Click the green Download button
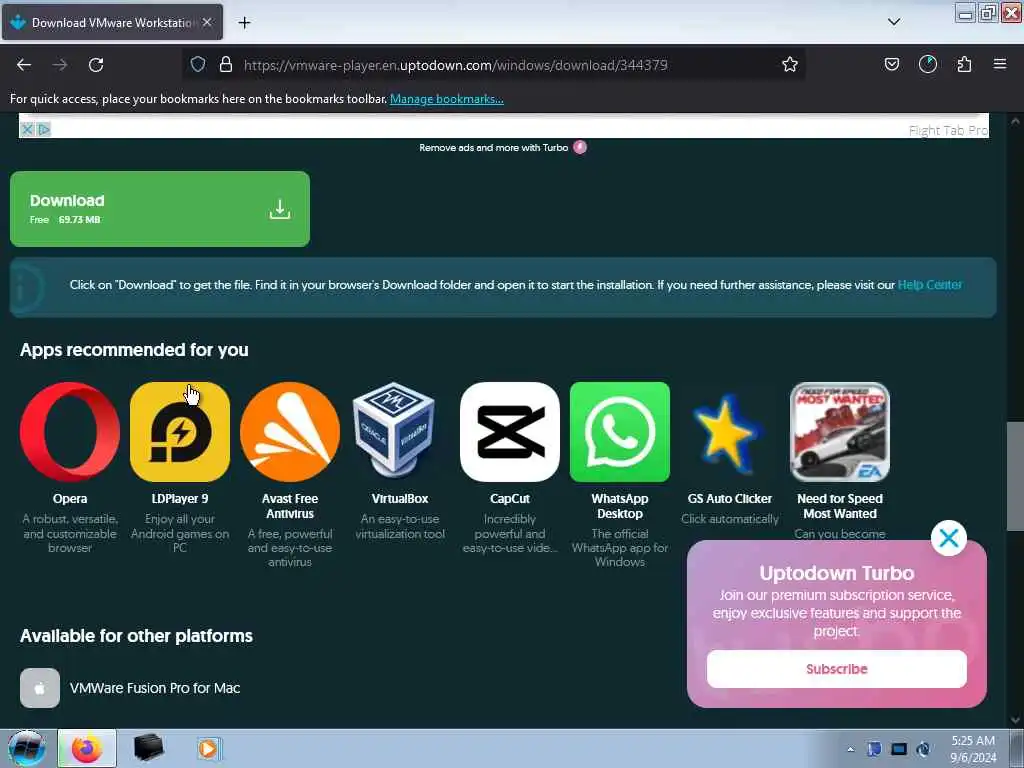This screenshot has height=768, width=1024. pos(160,209)
